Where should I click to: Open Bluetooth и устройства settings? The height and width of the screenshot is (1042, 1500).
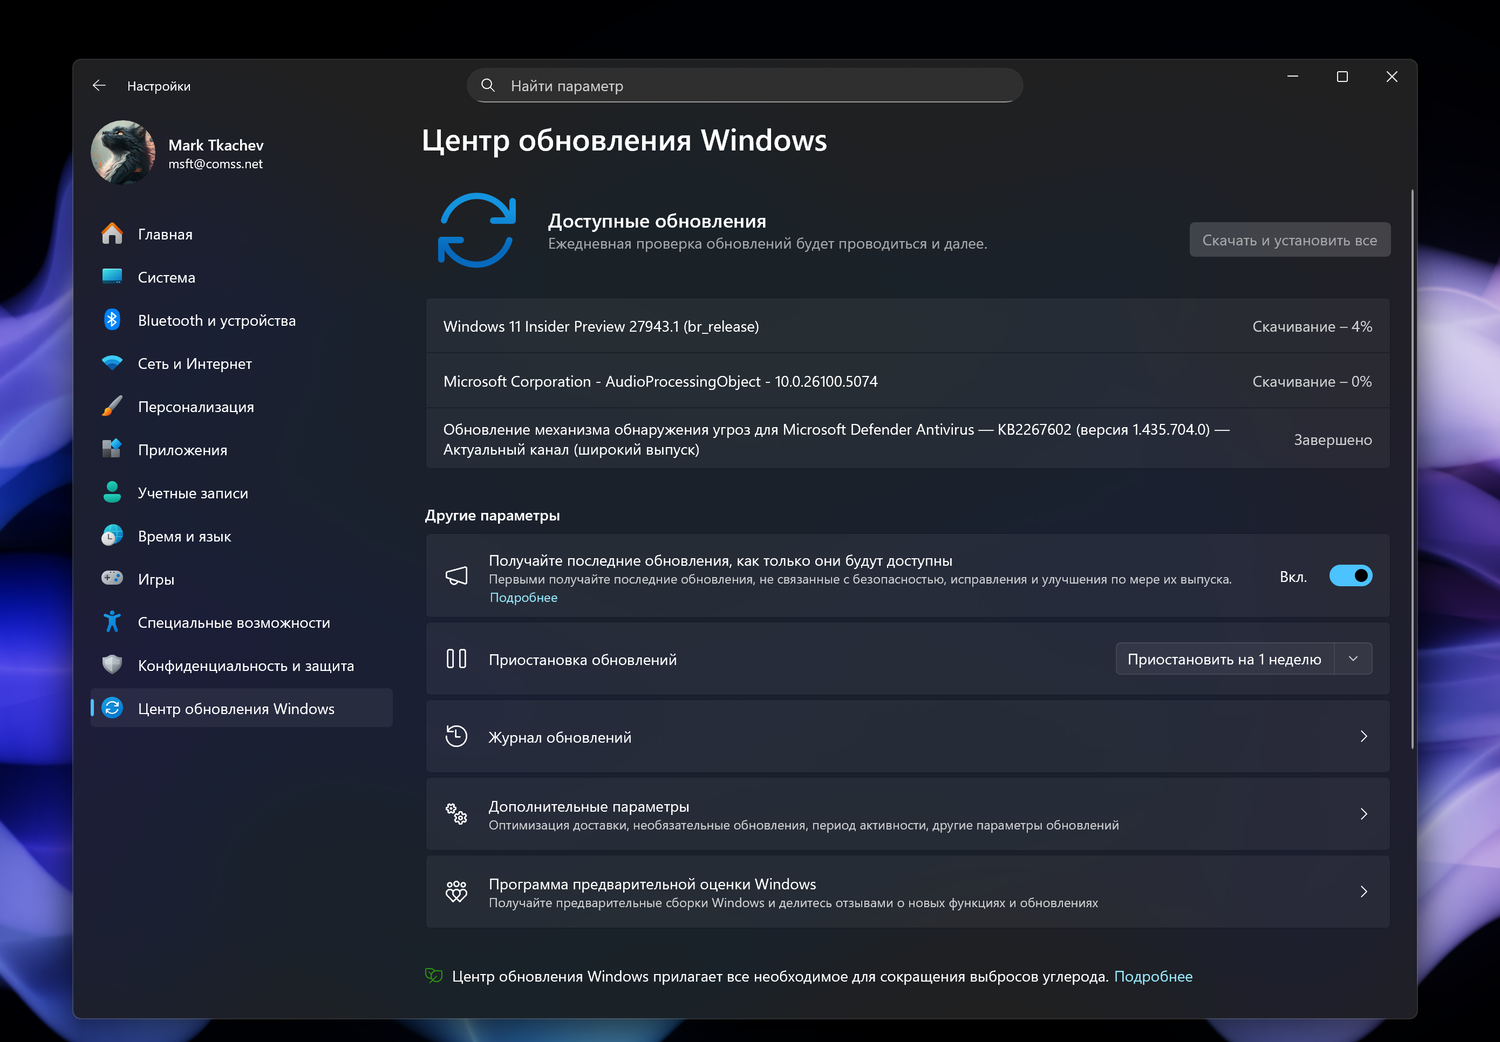coord(111,320)
